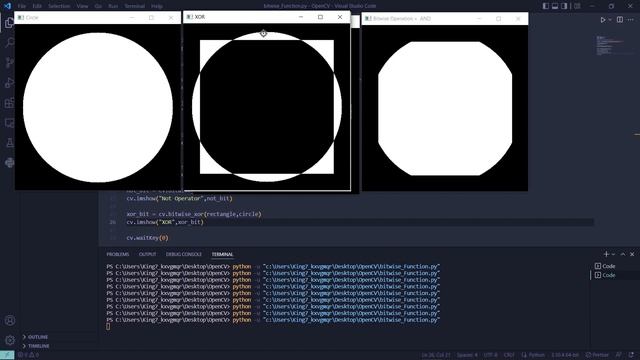Close the terminal panel
The width and height of the screenshot is (640, 360).
click(632, 254)
